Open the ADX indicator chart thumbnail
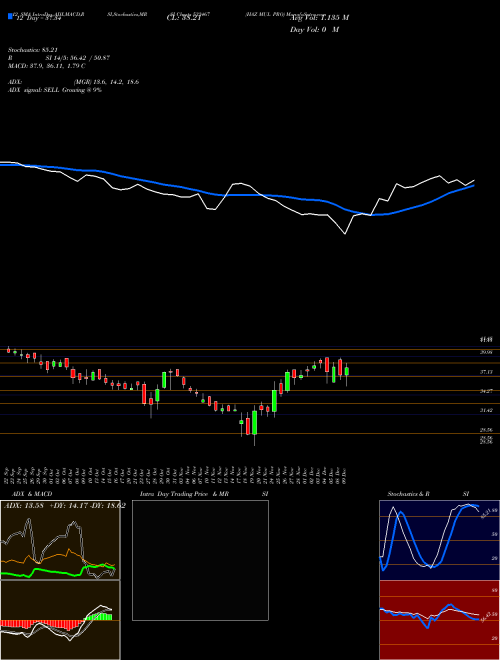The height and width of the screenshot is (660, 500). click(x=60, y=540)
